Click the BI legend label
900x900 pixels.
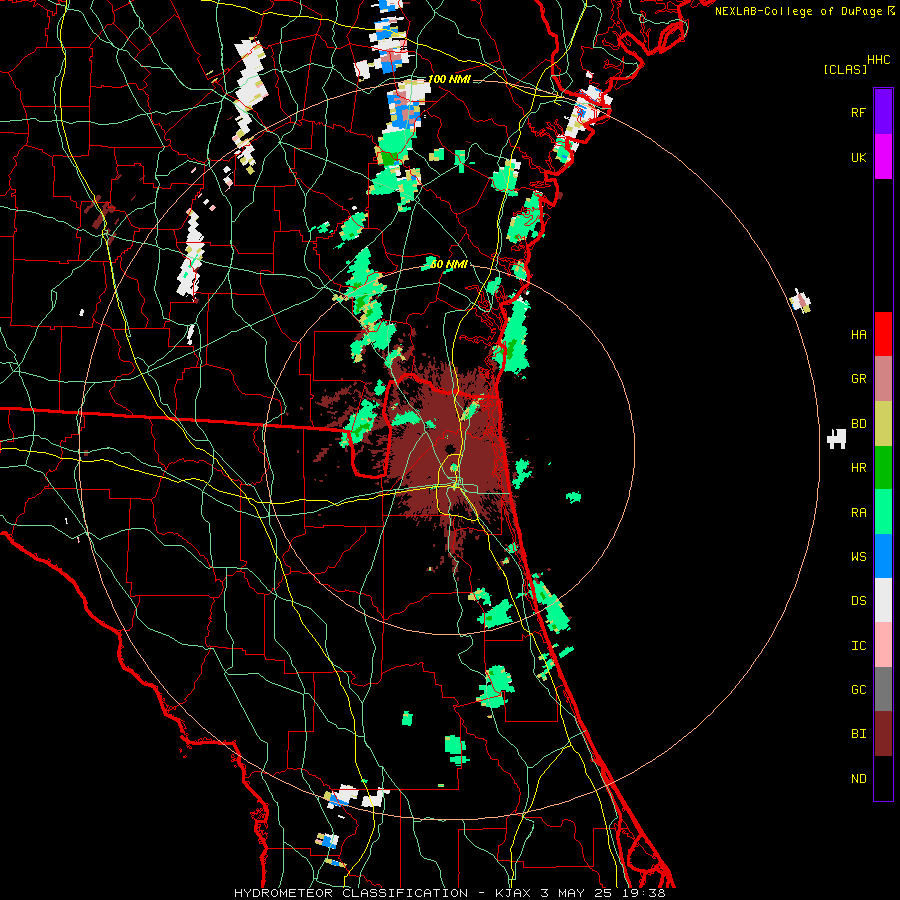pos(858,734)
